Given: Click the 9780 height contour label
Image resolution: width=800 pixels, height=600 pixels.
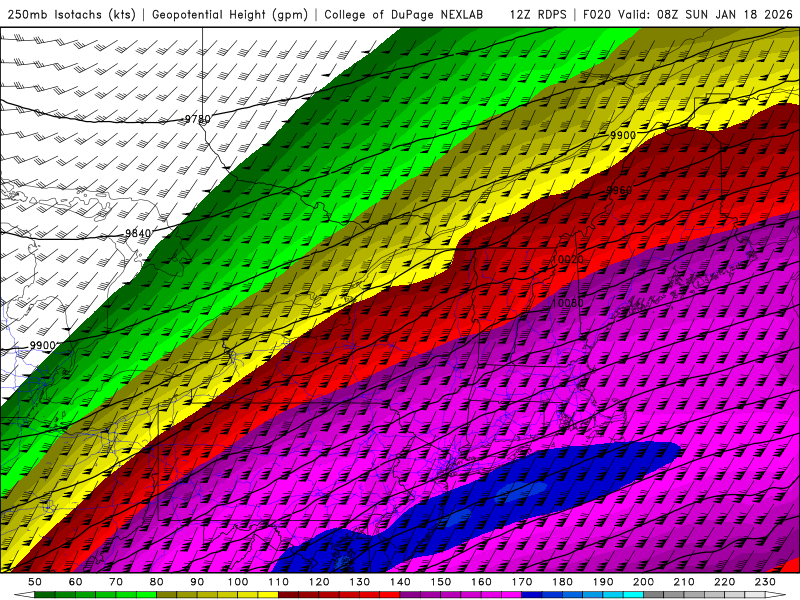Looking at the screenshot, I should pyautogui.click(x=197, y=119).
